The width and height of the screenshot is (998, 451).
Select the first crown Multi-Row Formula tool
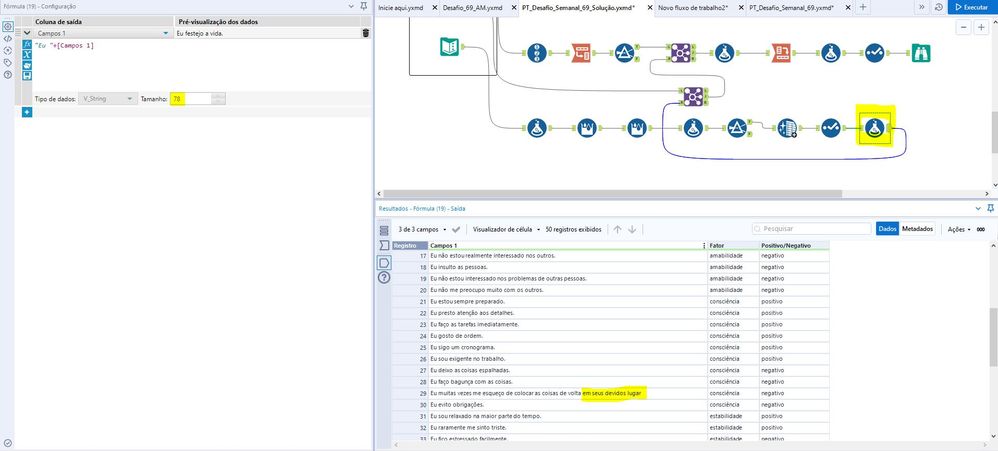pyautogui.click(x=587, y=128)
